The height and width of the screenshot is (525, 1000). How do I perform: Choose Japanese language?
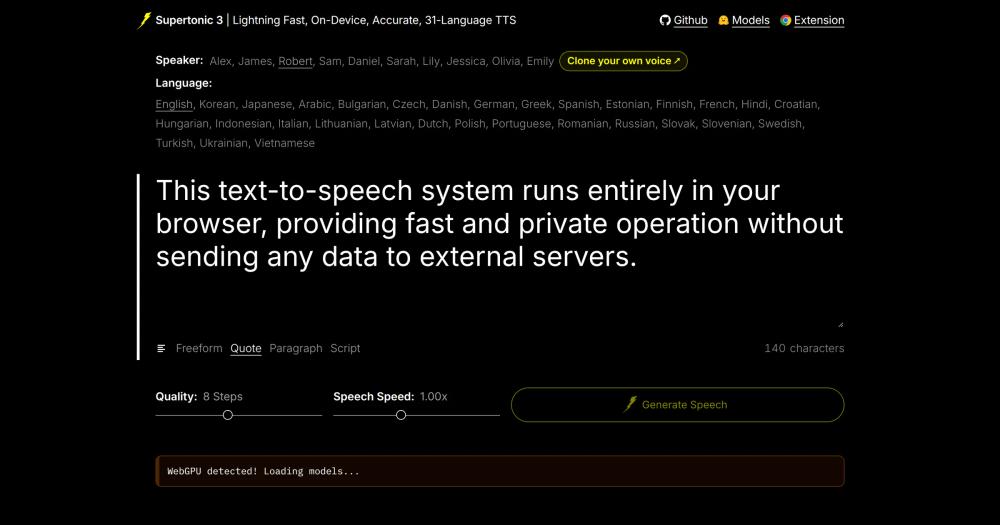267,104
